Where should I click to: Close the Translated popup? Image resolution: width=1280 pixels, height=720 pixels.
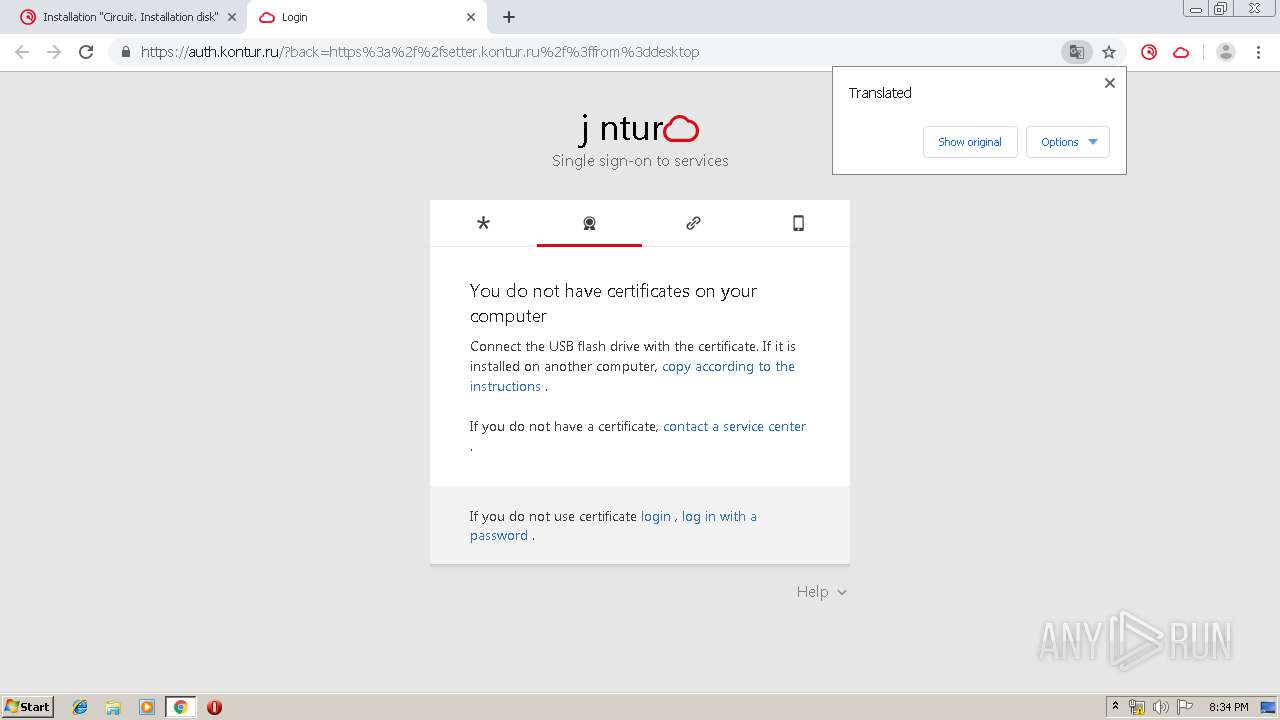[1109, 83]
